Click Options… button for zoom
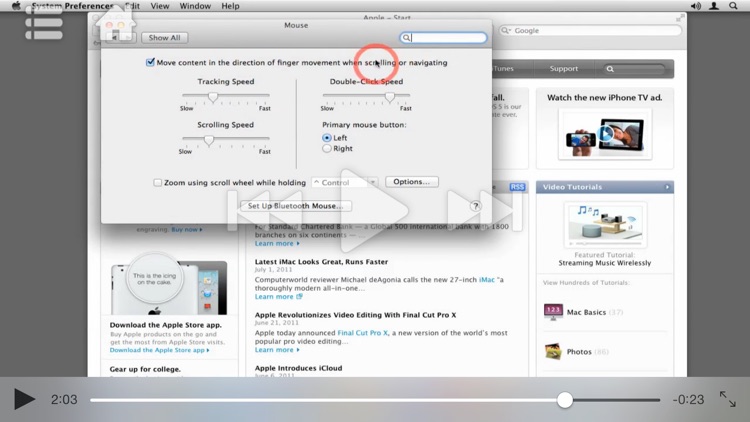 (x=412, y=182)
